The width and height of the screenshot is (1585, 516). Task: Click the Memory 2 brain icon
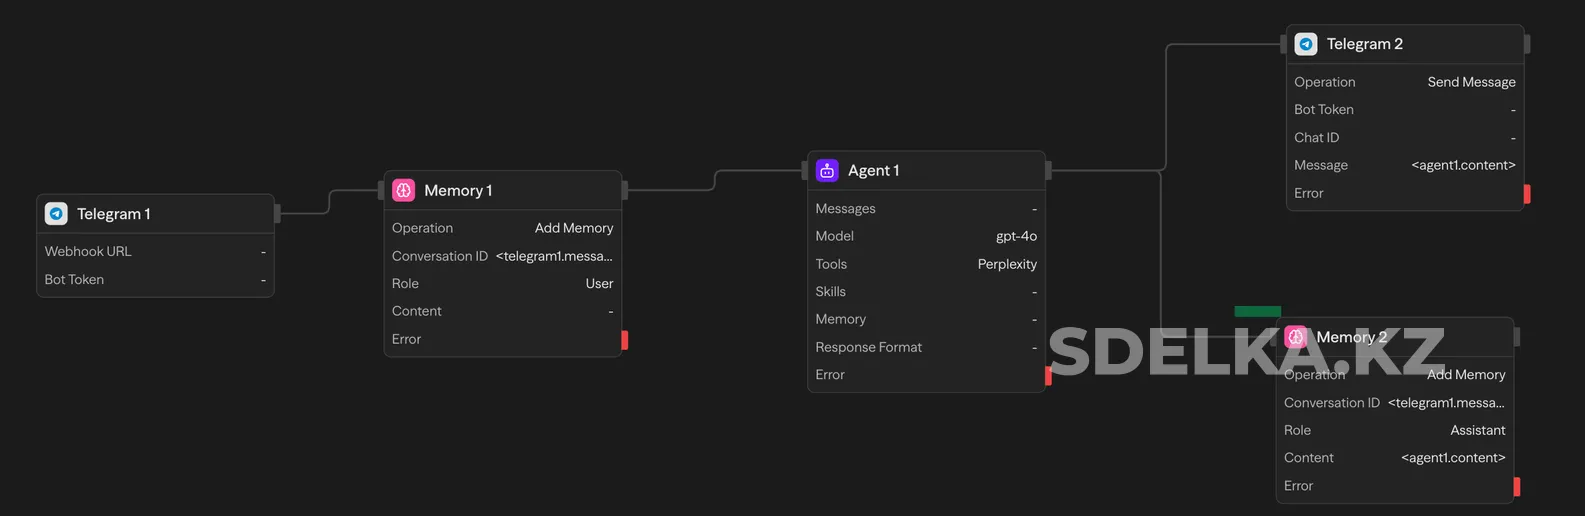pos(1296,337)
